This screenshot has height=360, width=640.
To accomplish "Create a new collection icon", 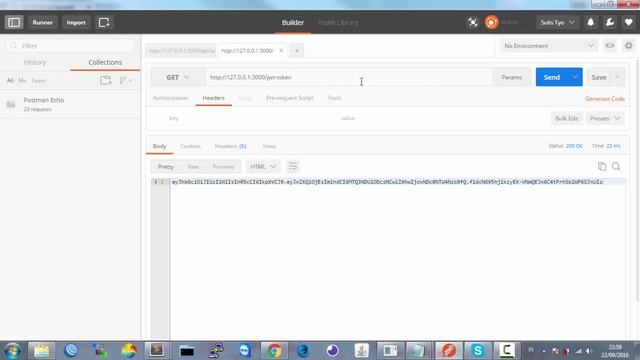I will (x=106, y=80).
